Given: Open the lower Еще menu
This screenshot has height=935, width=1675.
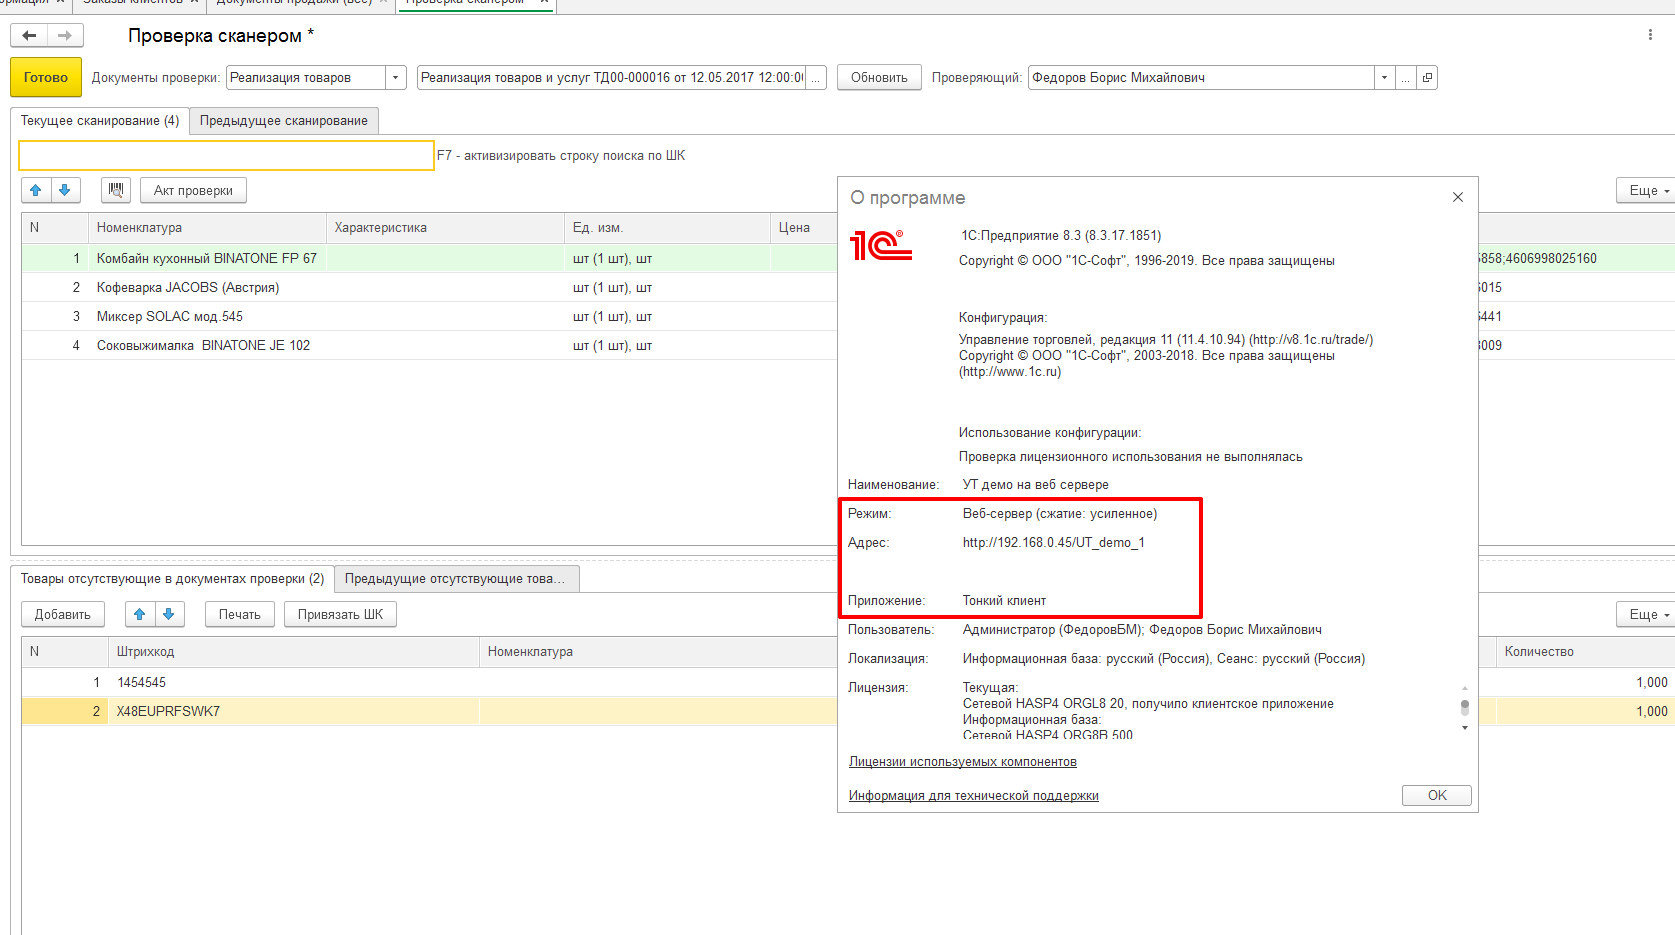Looking at the screenshot, I should click(1647, 614).
